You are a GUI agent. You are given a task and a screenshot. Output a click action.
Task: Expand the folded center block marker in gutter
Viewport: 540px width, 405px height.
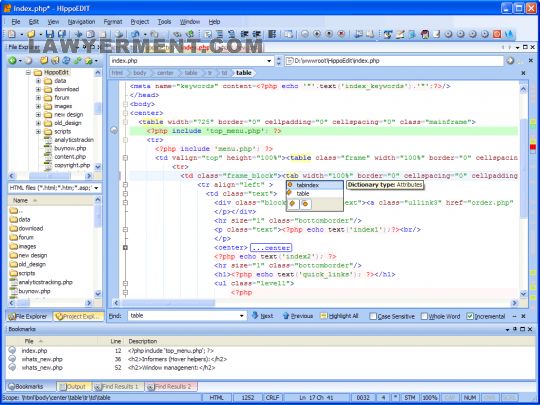click(125, 248)
